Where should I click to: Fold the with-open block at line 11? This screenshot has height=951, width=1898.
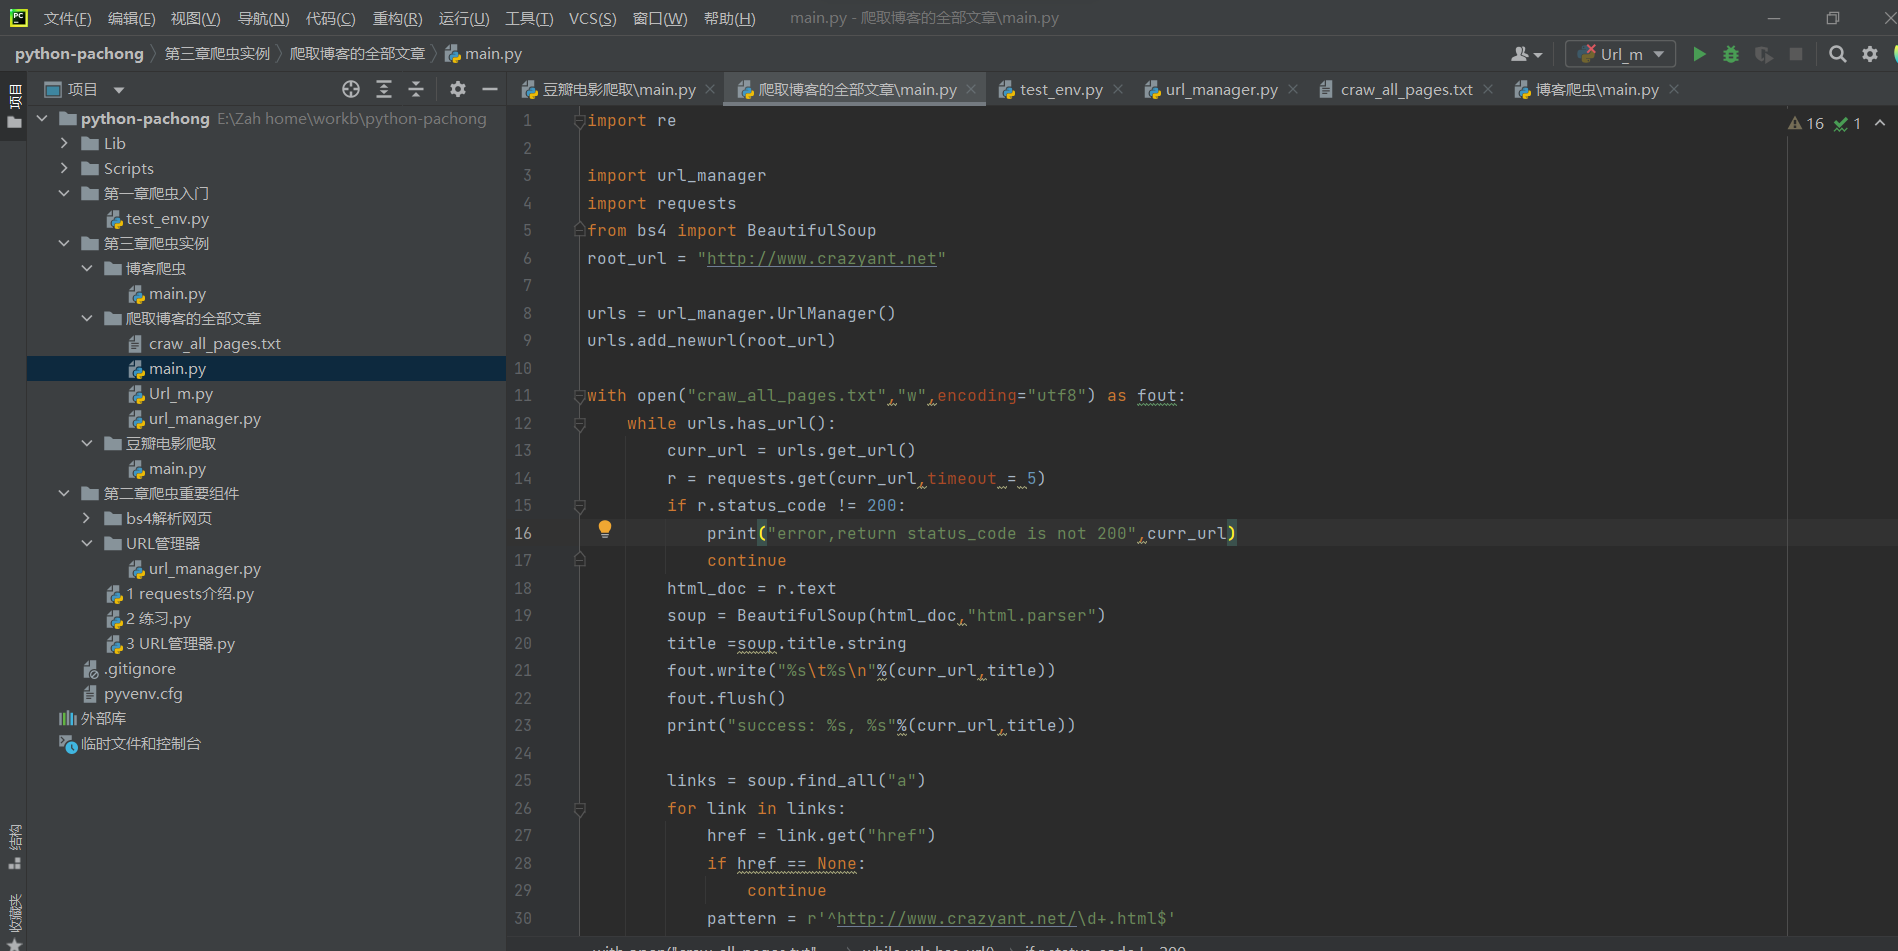click(579, 396)
